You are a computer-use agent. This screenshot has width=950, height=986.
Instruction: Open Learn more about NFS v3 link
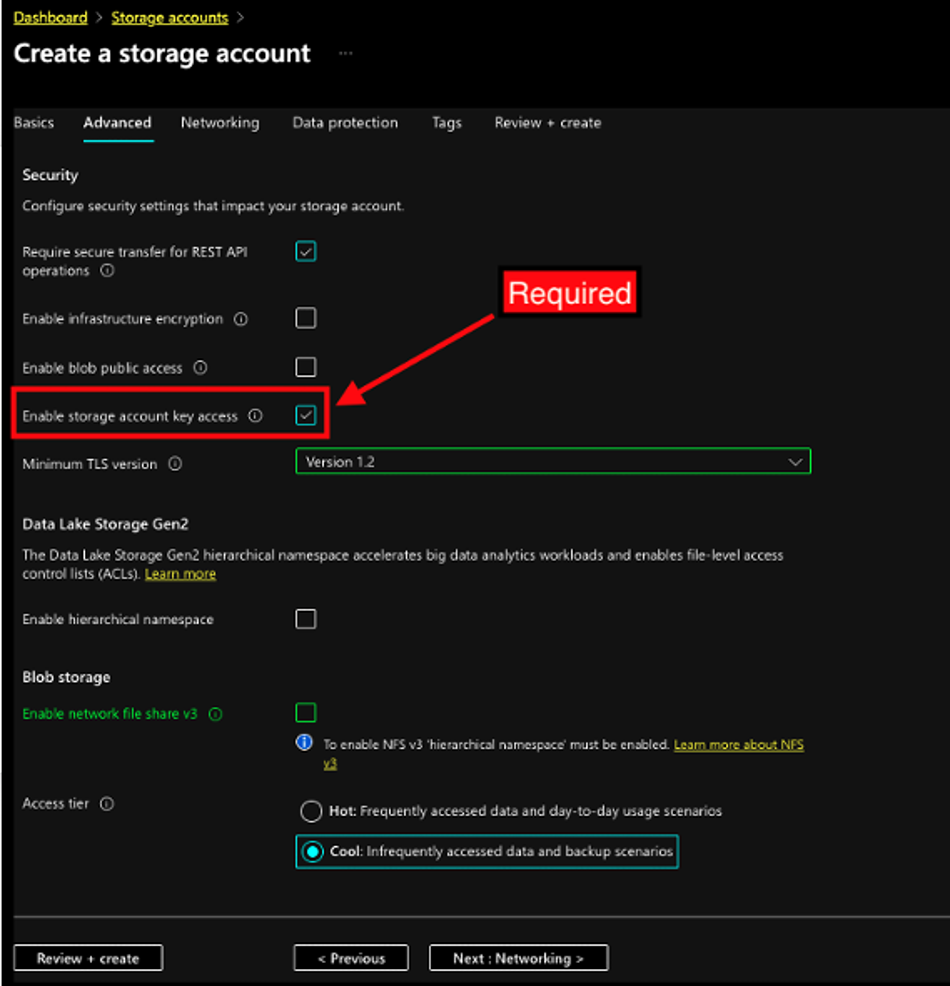(x=738, y=745)
